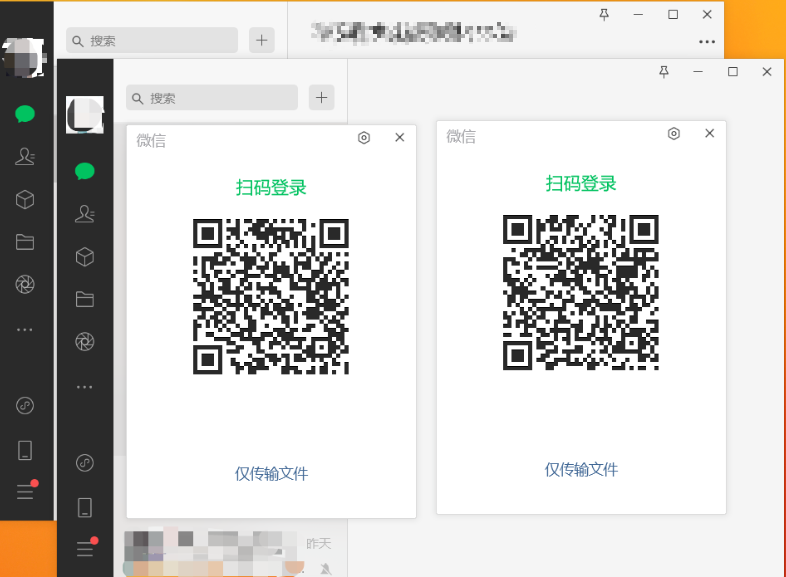Open Favorites cube icon in back window sidebar

(25, 200)
